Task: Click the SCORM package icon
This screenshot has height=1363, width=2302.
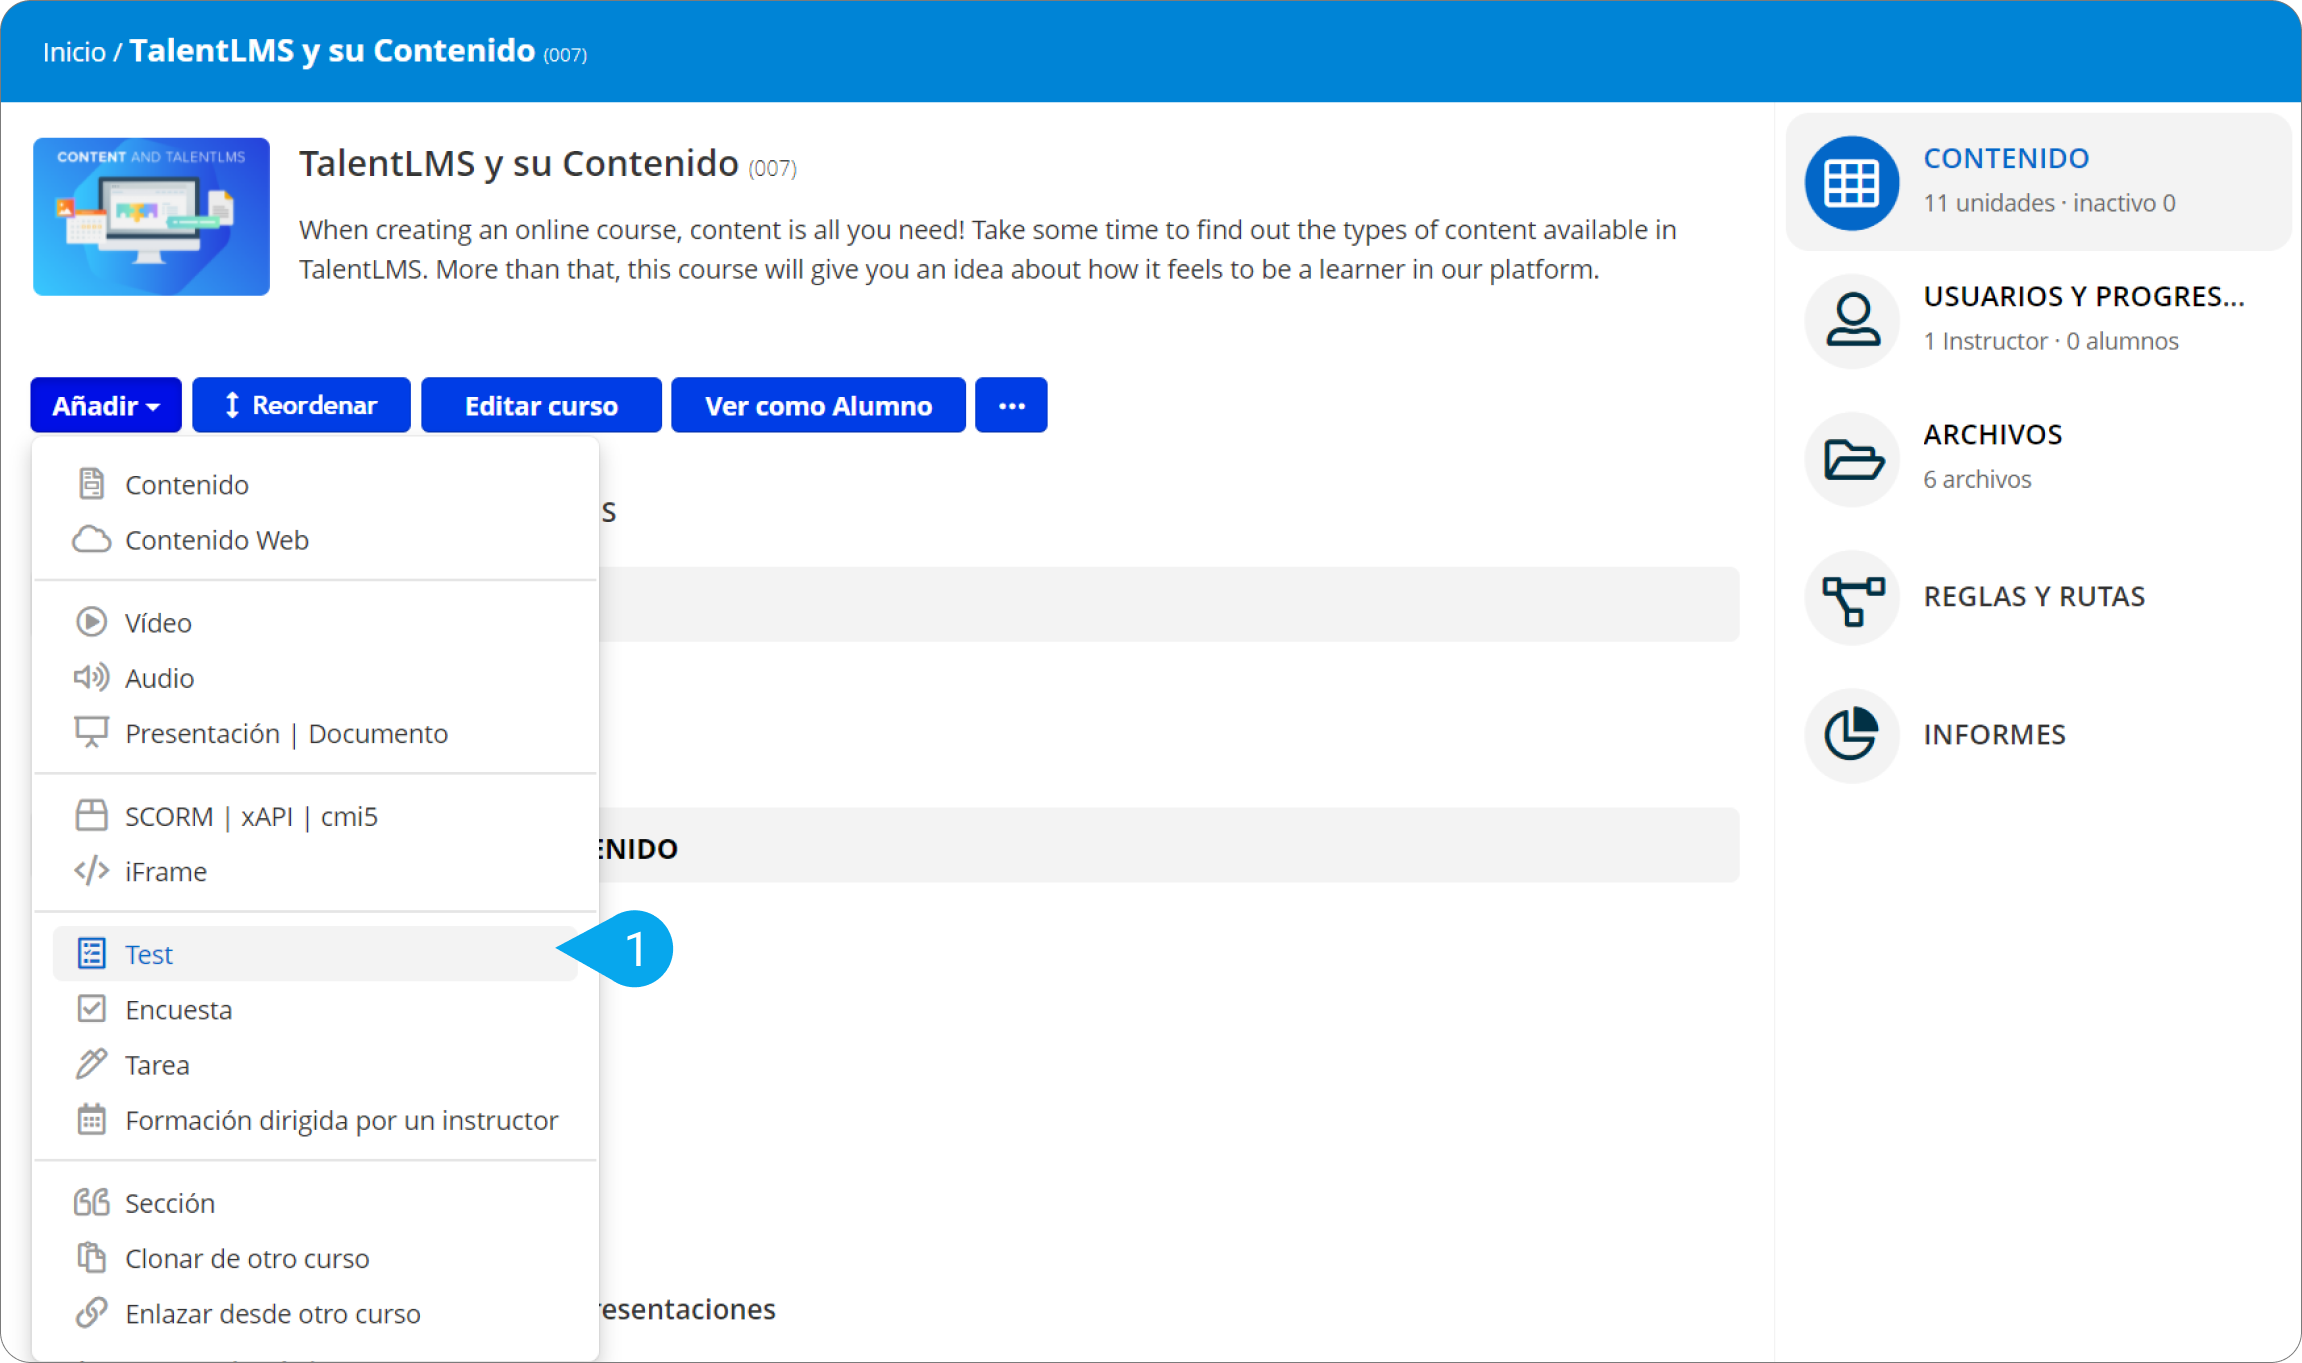Action: pos(91,816)
